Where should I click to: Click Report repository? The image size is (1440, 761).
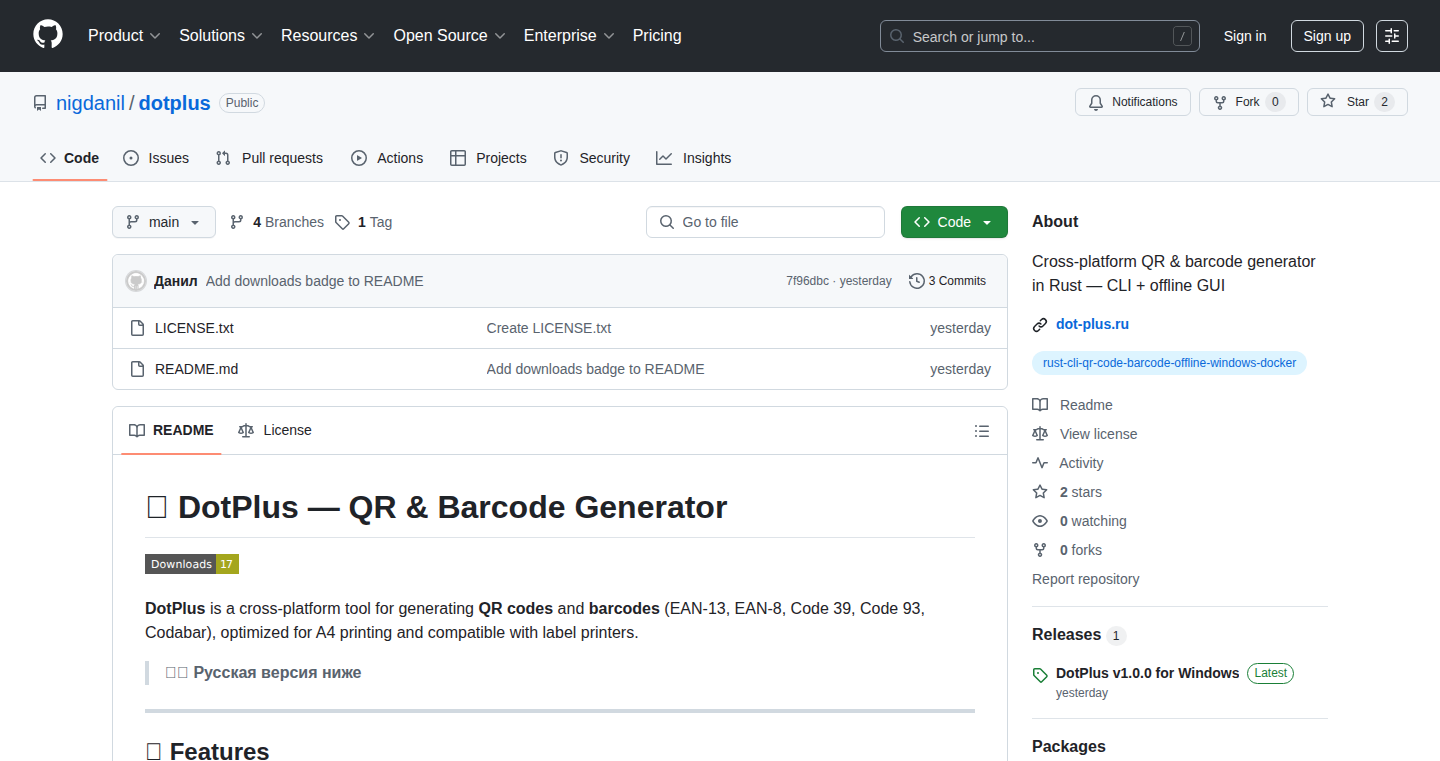(x=1085, y=579)
